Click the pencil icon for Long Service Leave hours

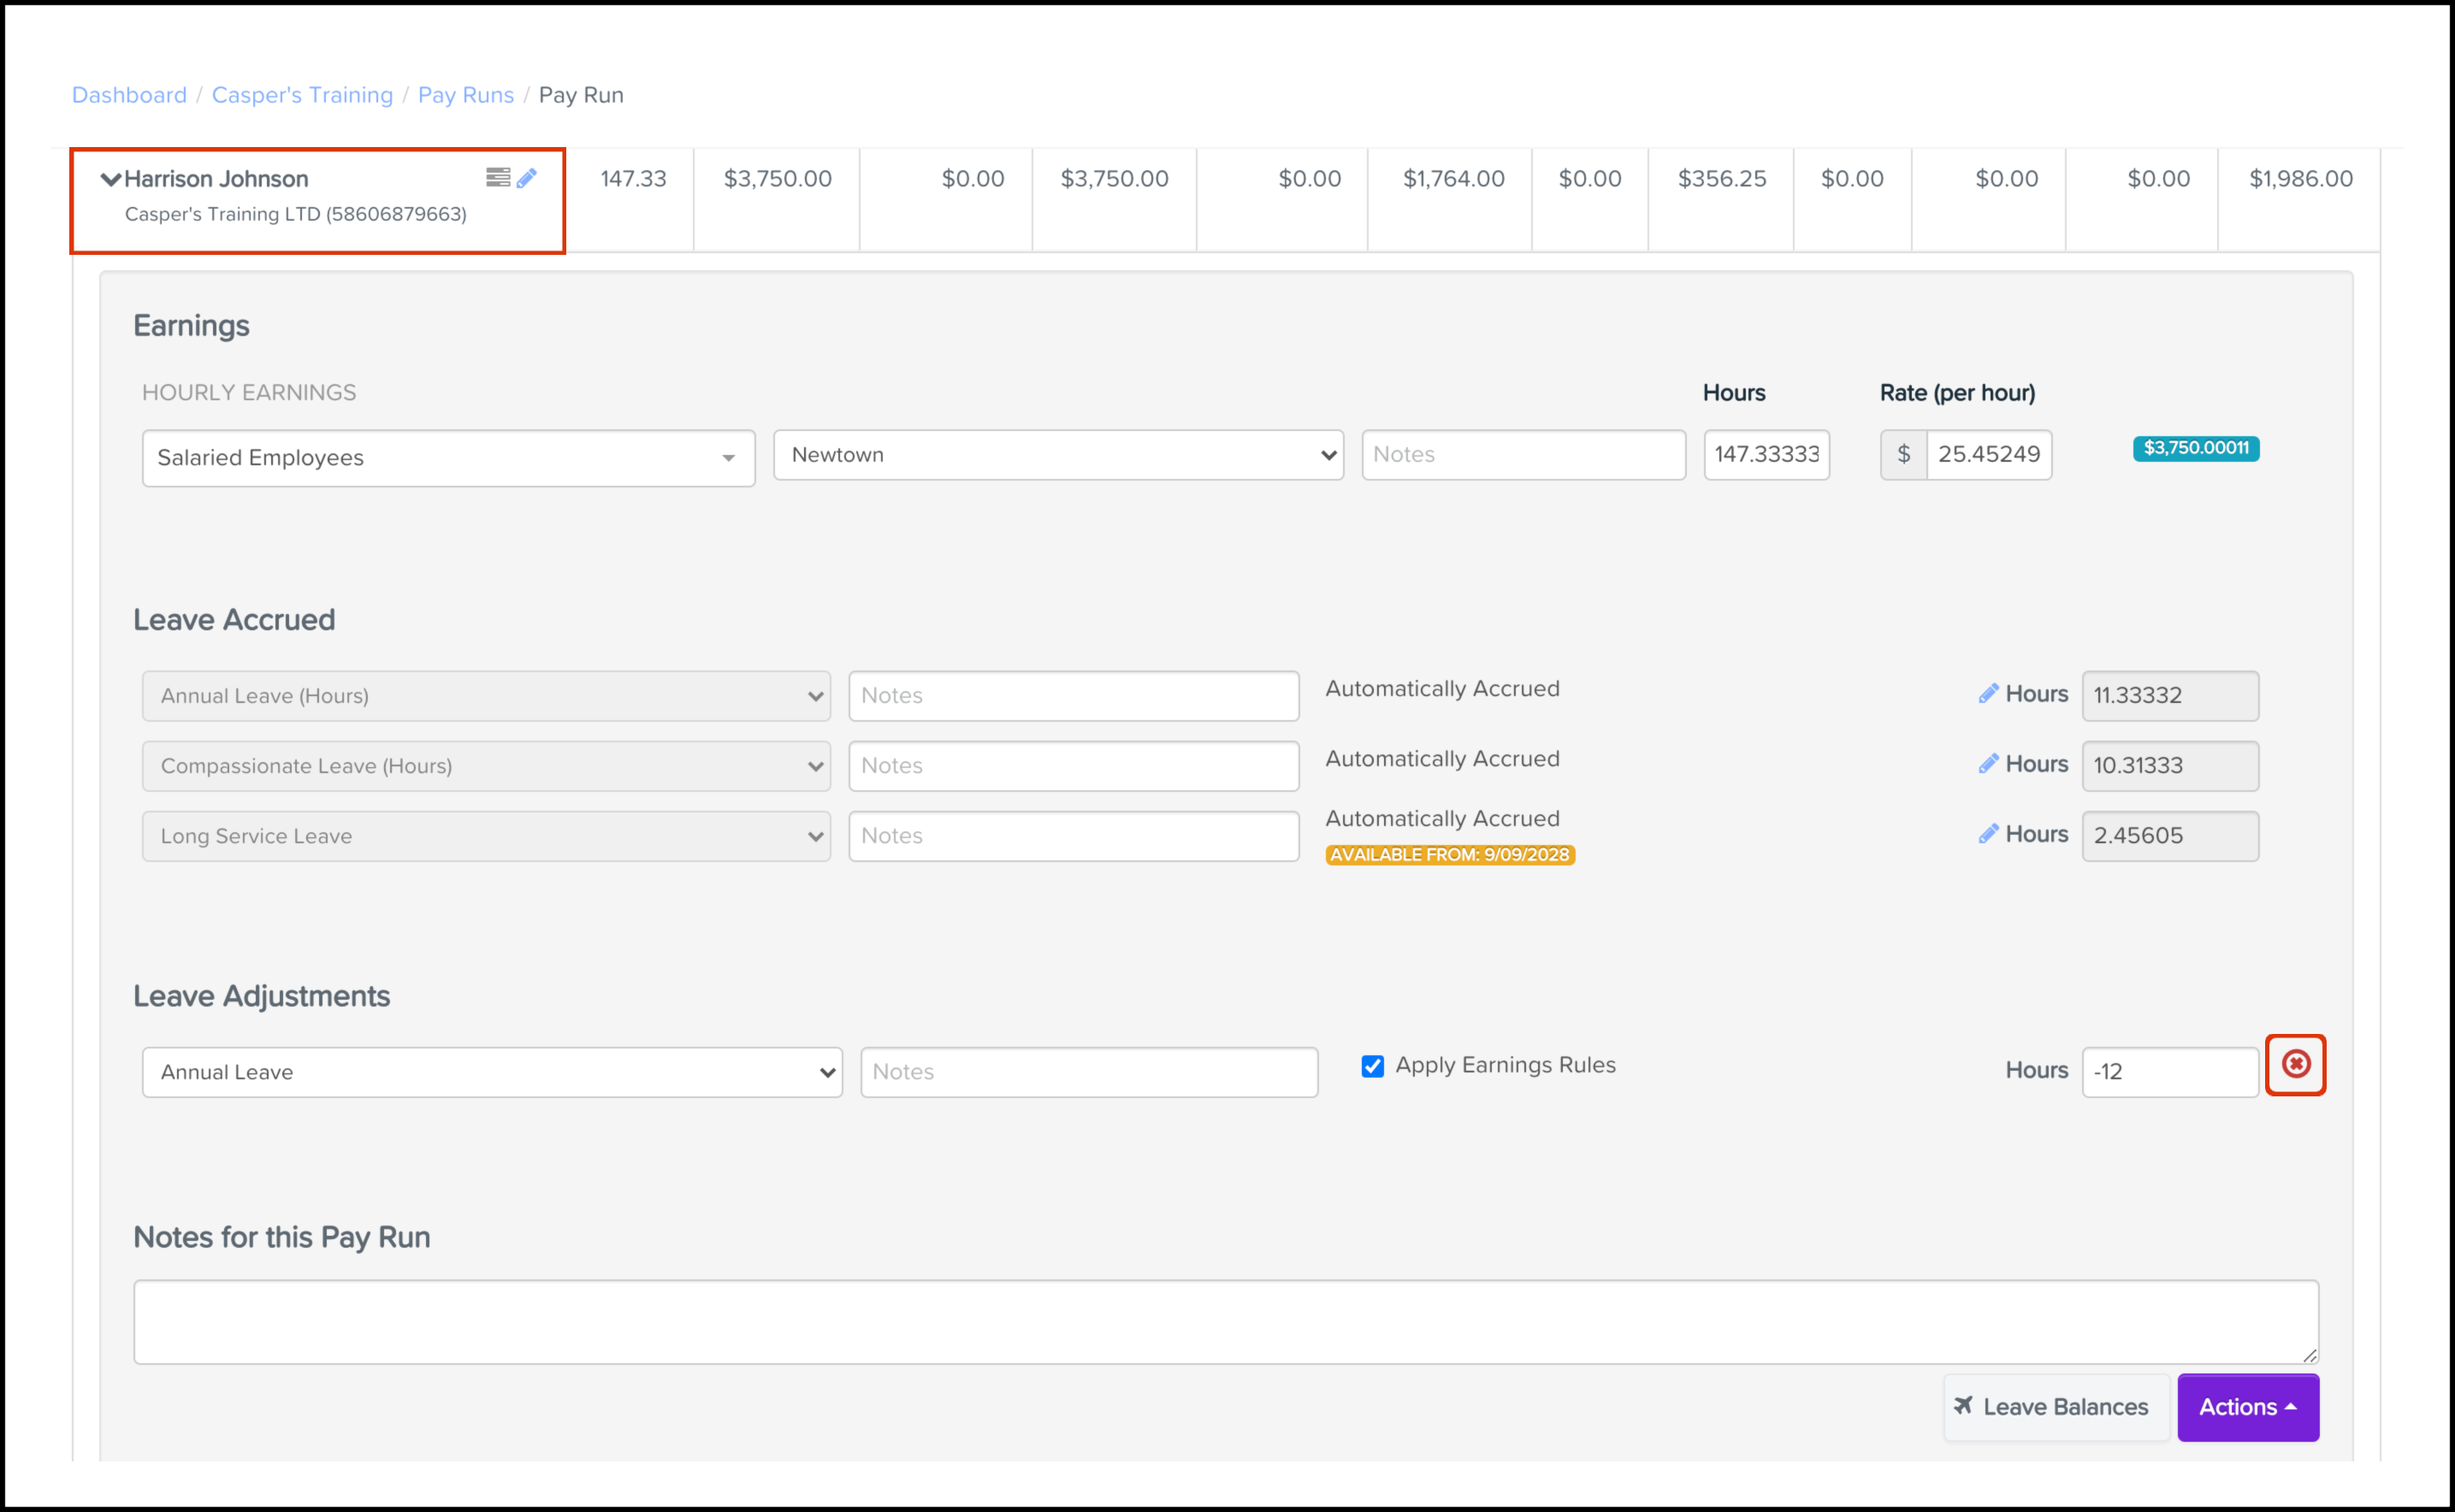click(x=1988, y=834)
